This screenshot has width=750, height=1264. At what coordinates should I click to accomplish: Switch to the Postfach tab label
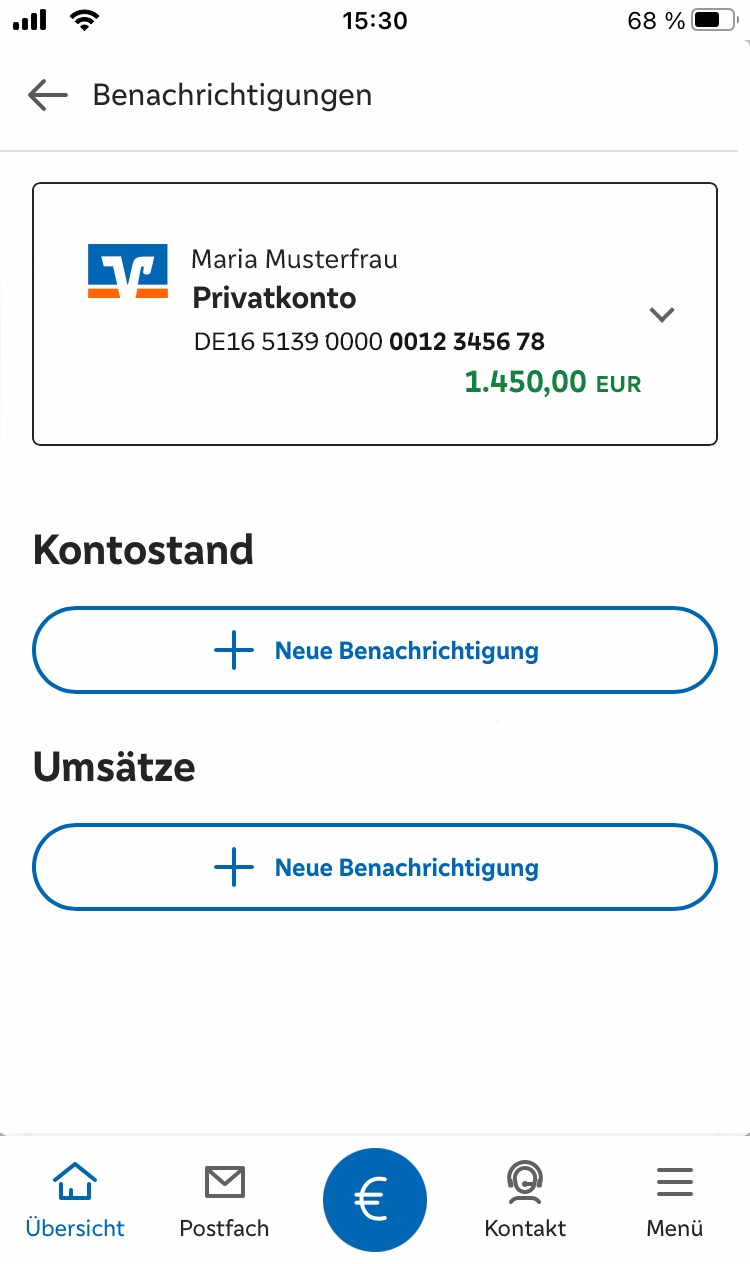pyautogui.click(x=224, y=1228)
